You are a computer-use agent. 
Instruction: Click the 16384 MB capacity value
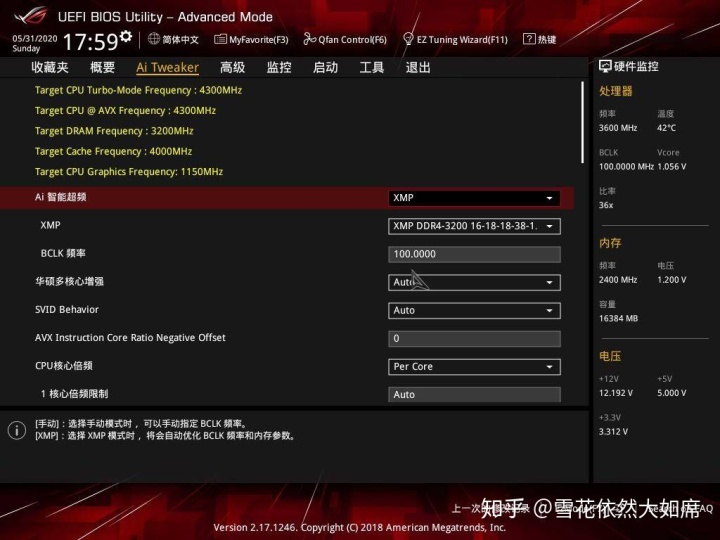tap(619, 318)
